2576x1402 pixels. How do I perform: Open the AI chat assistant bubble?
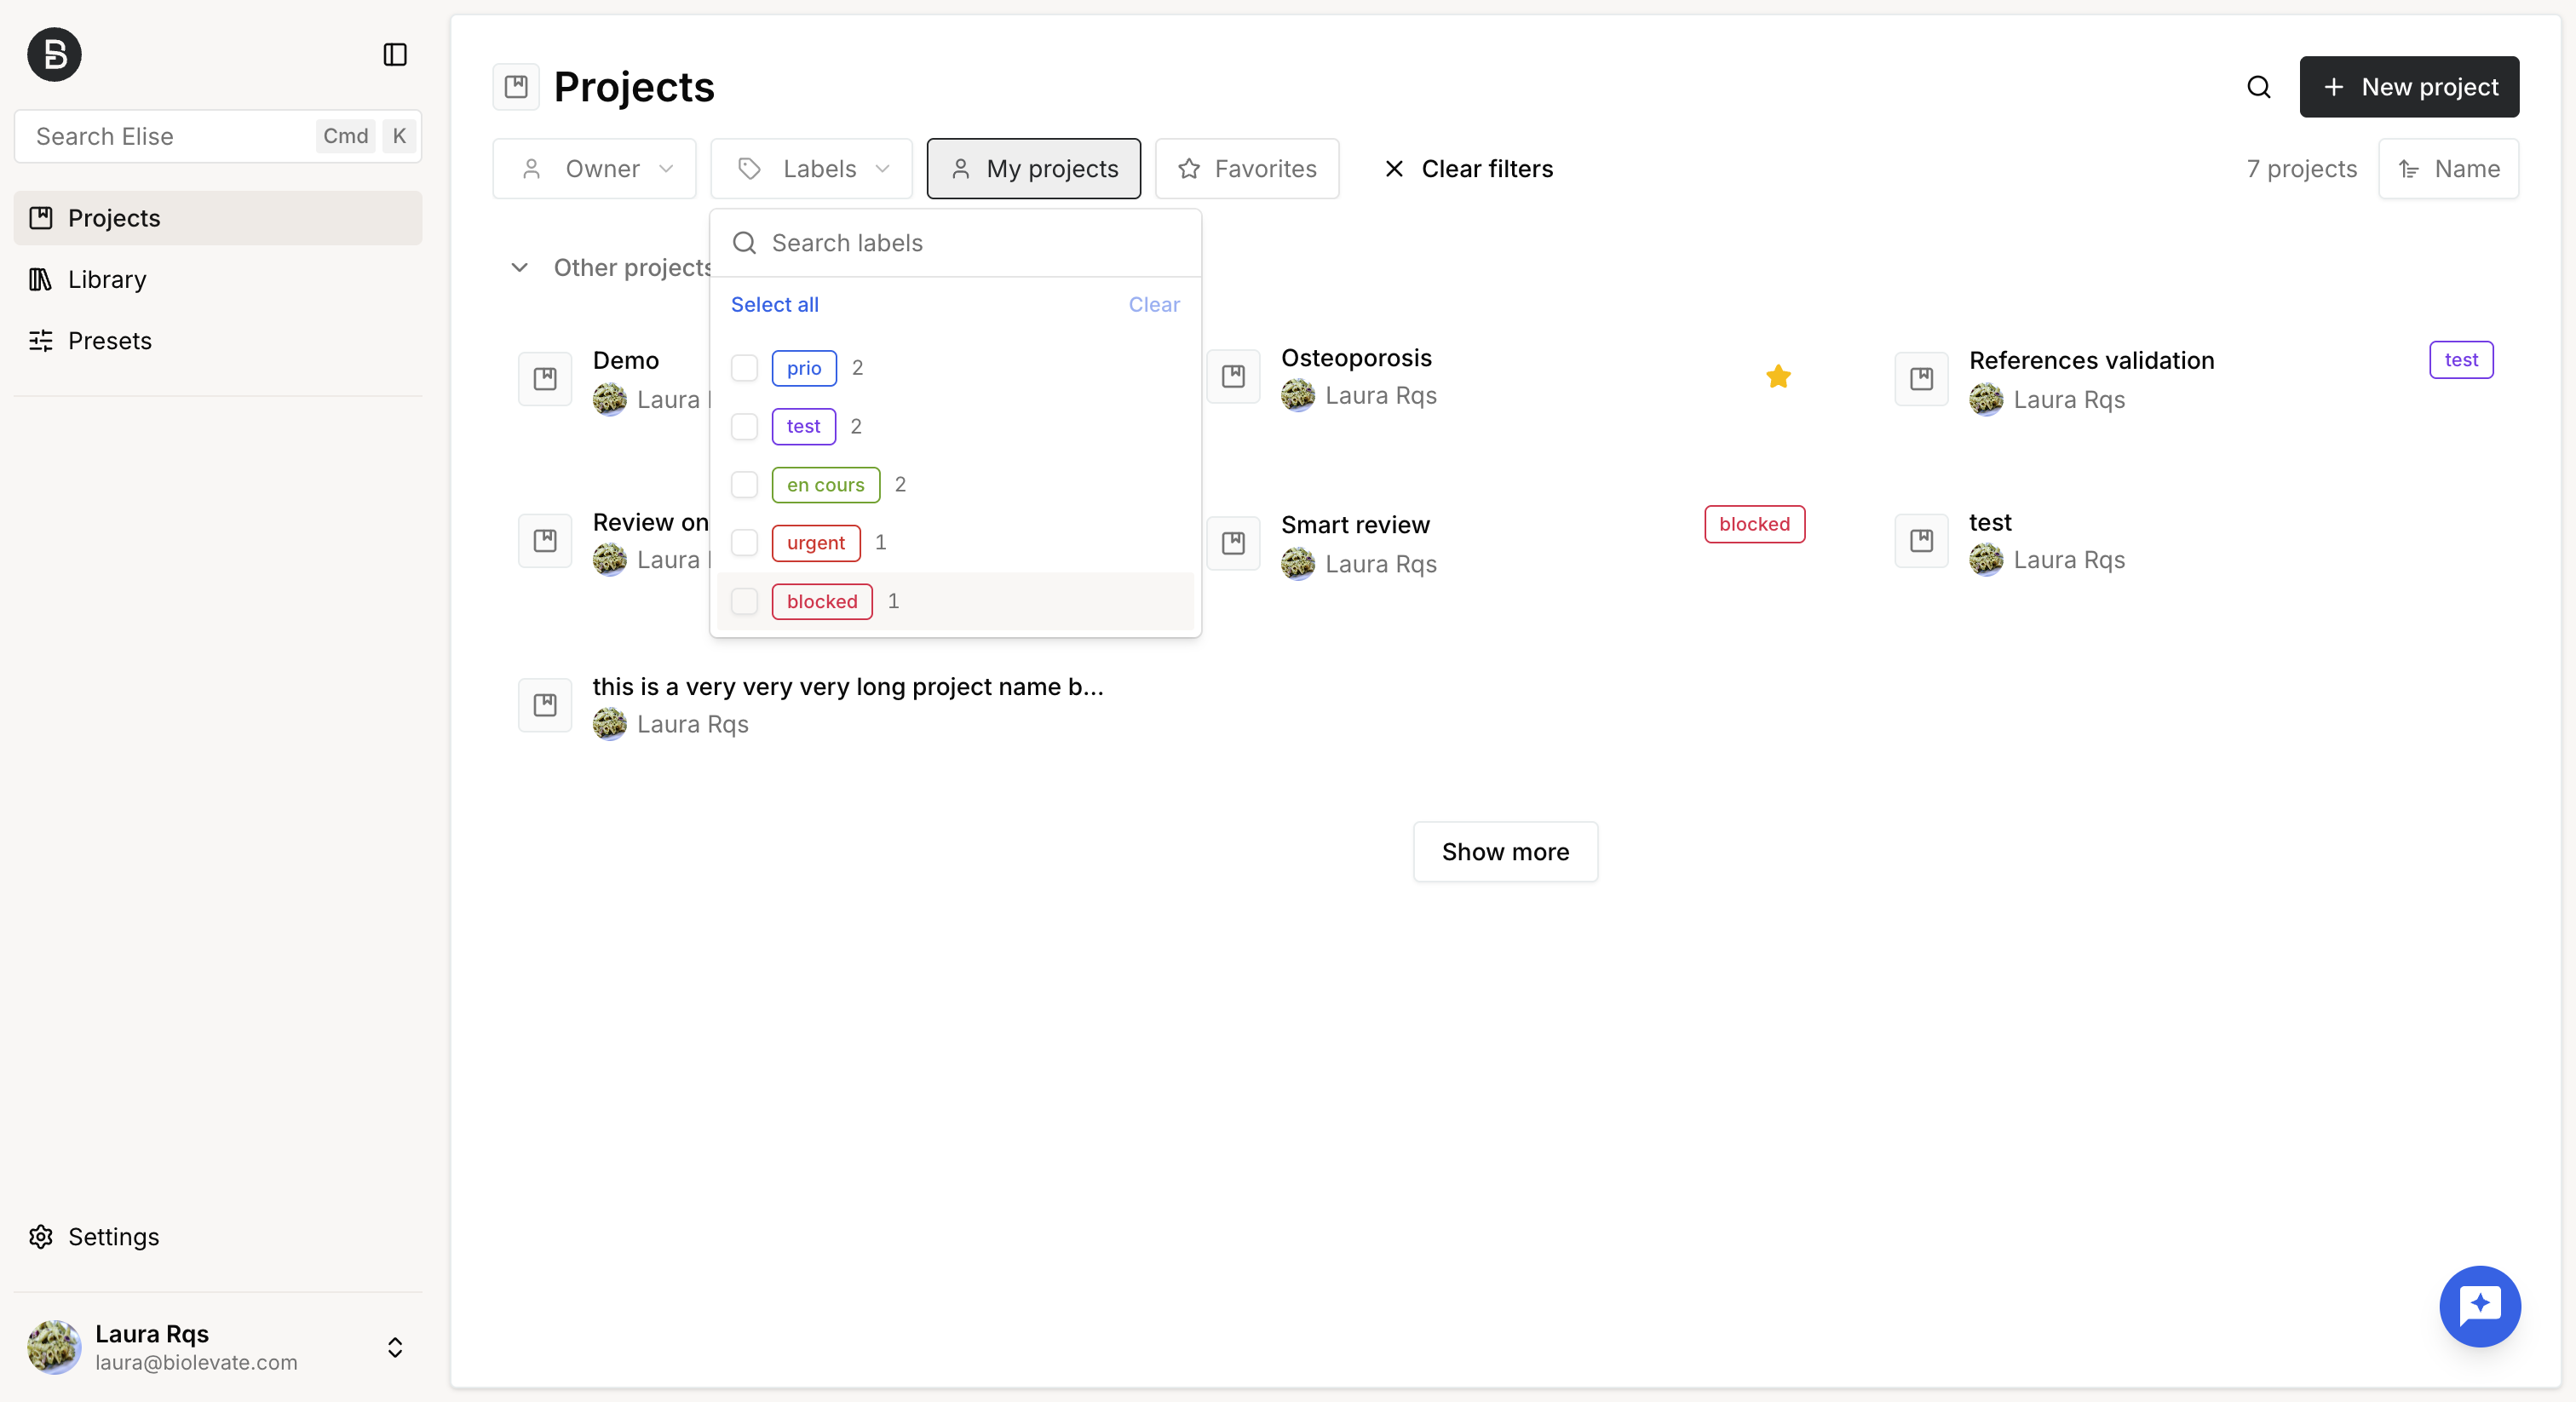tap(2479, 1306)
